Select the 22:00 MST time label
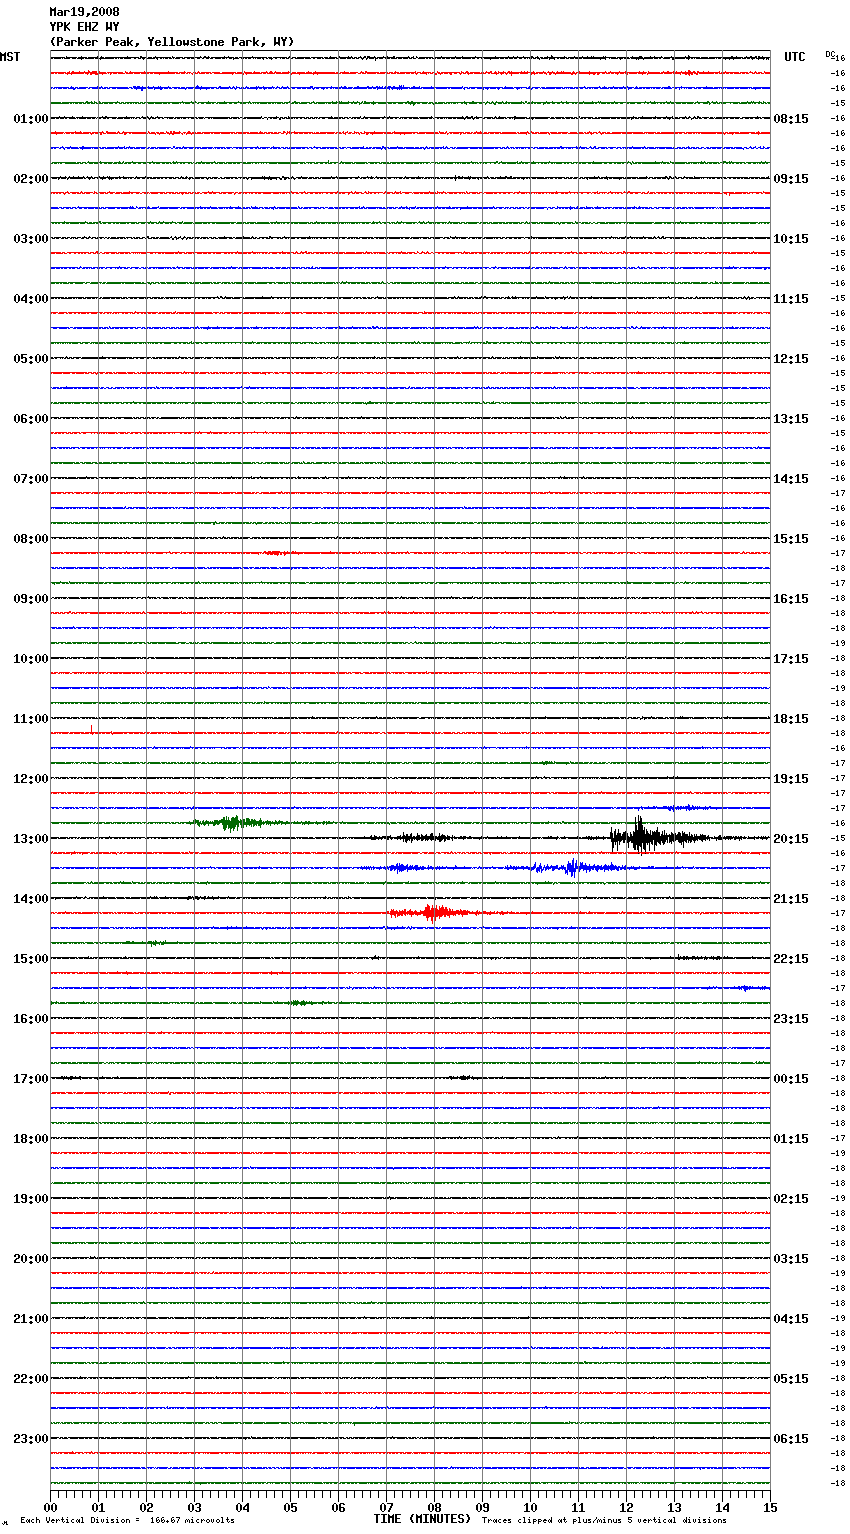The height and width of the screenshot is (1534, 850). [31, 1379]
